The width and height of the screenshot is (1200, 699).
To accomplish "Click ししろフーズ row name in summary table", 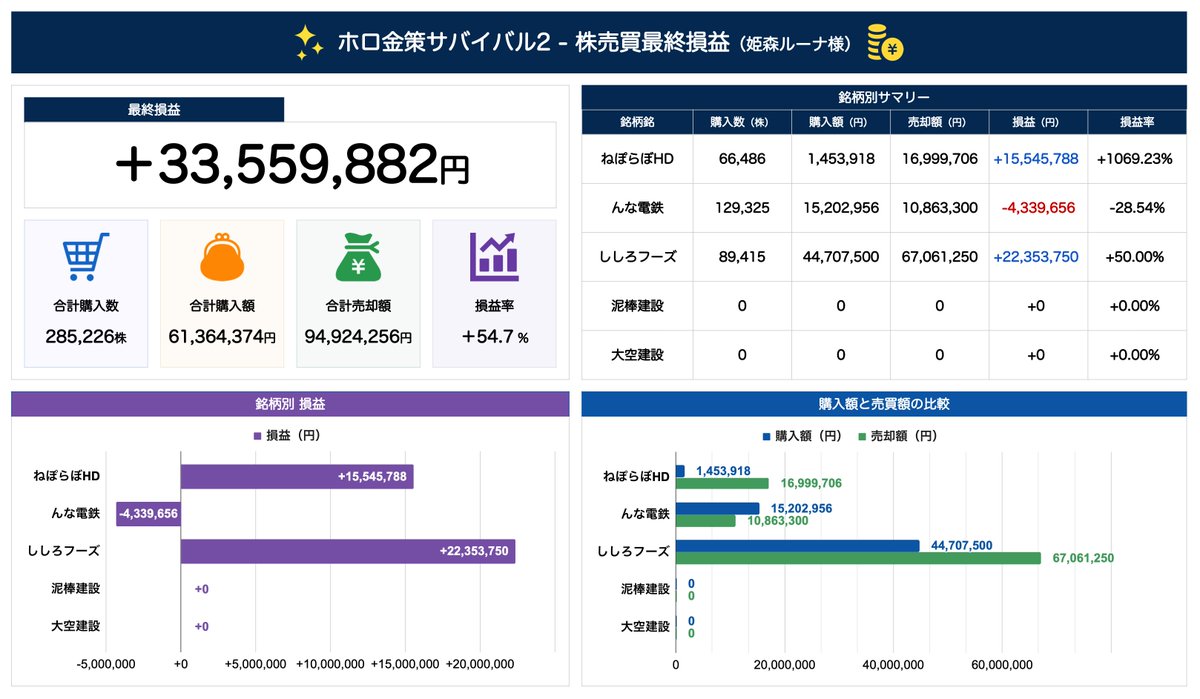I will [x=637, y=257].
